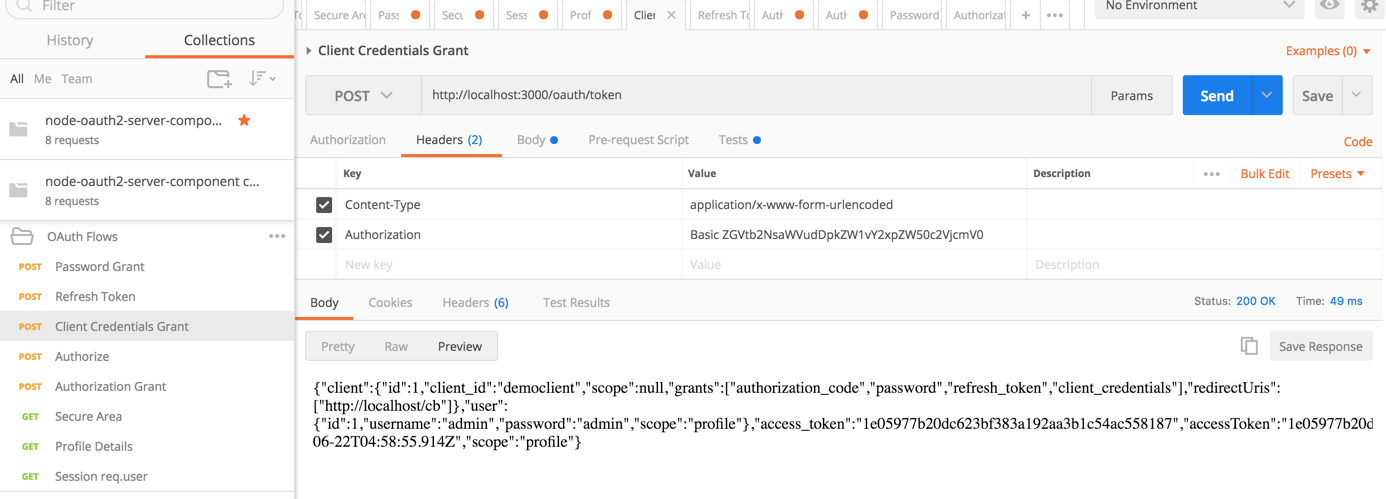1386x499 pixels.
Task: Open the new tab plus icon
Action: point(1025,15)
